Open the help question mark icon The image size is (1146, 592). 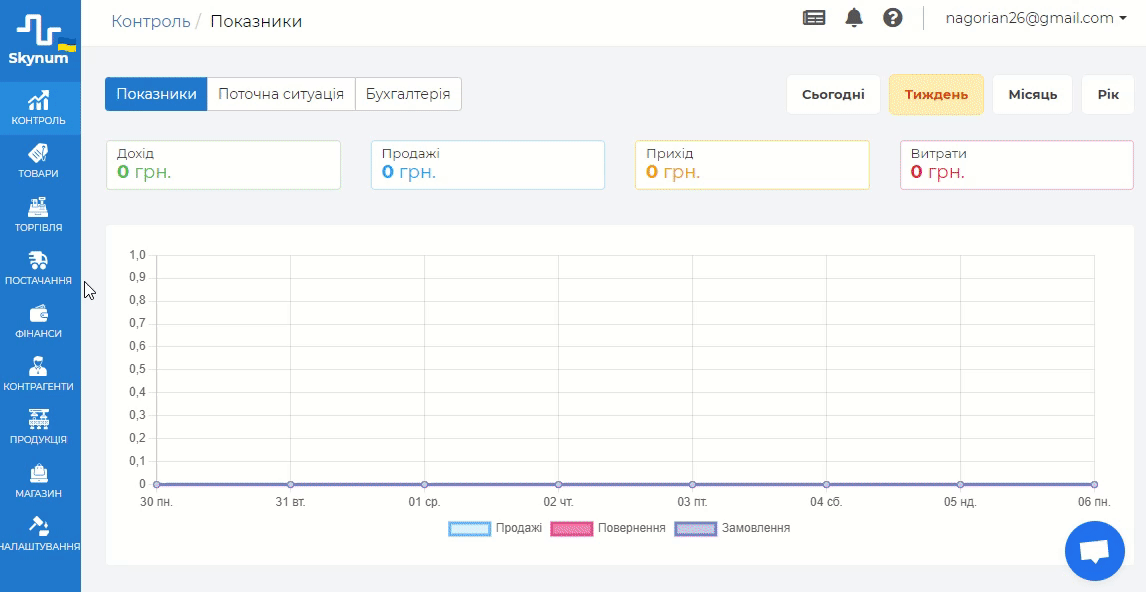coord(893,18)
